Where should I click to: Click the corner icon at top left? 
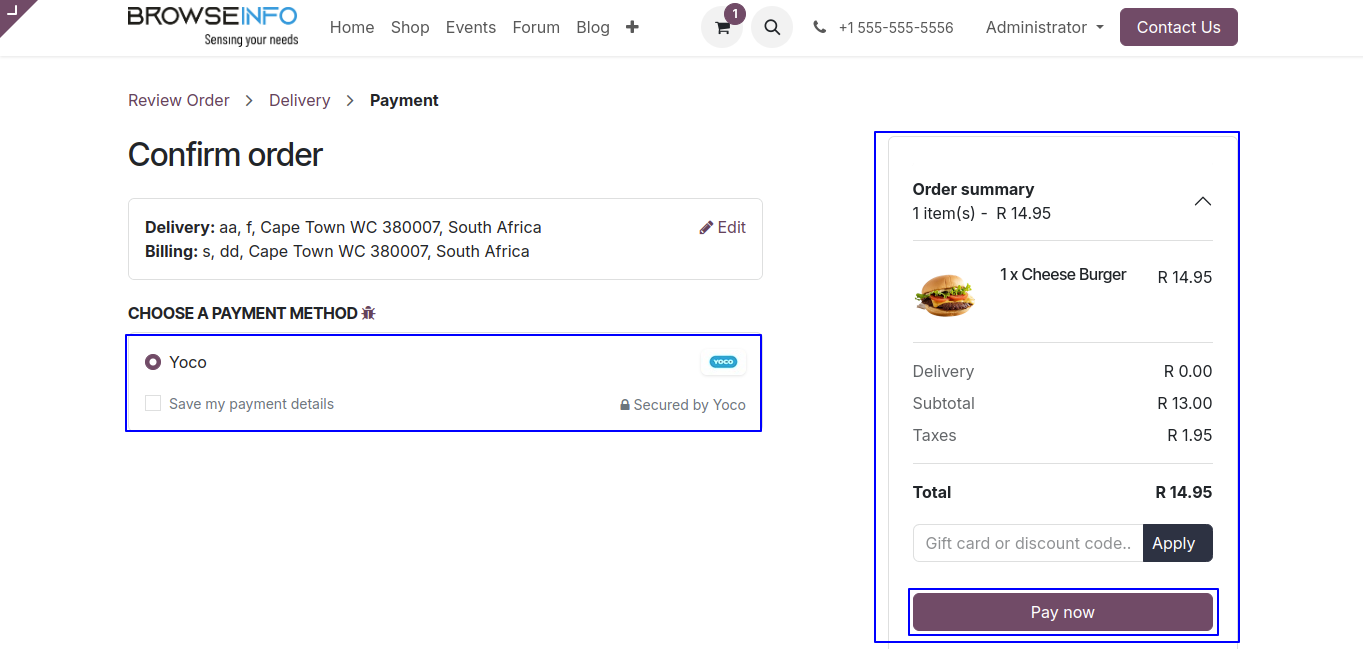pos(12,10)
